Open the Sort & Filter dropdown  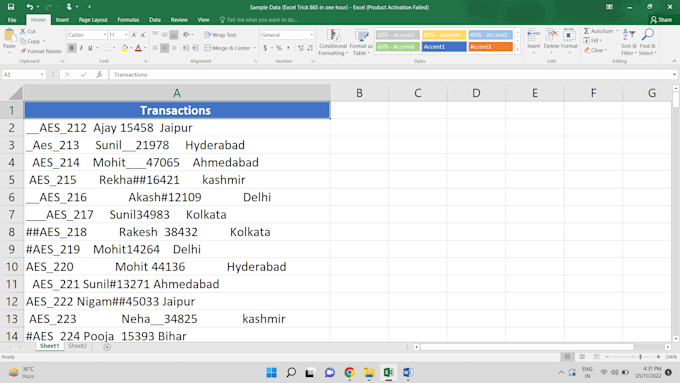click(x=629, y=42)
